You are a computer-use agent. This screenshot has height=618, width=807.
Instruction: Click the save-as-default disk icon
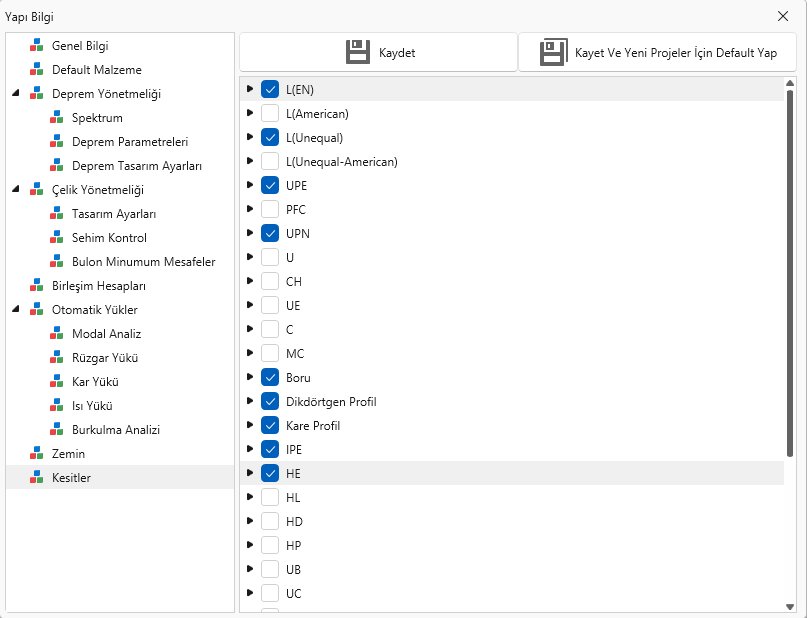pos(553,53)
